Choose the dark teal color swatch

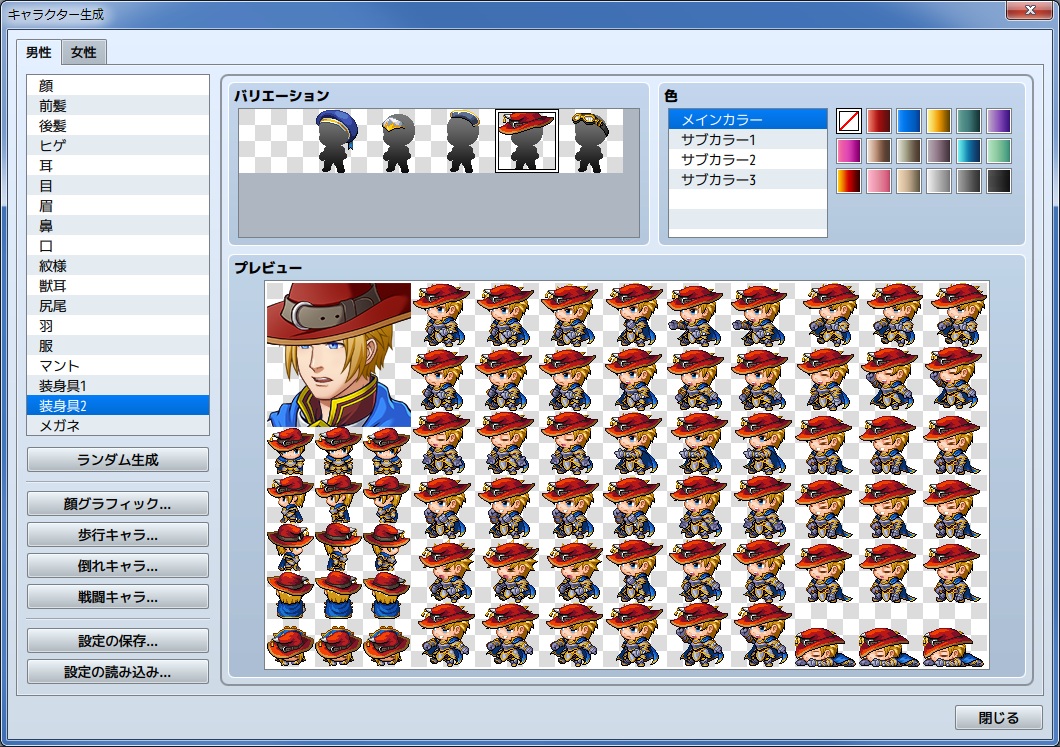(x=969, y=121)
